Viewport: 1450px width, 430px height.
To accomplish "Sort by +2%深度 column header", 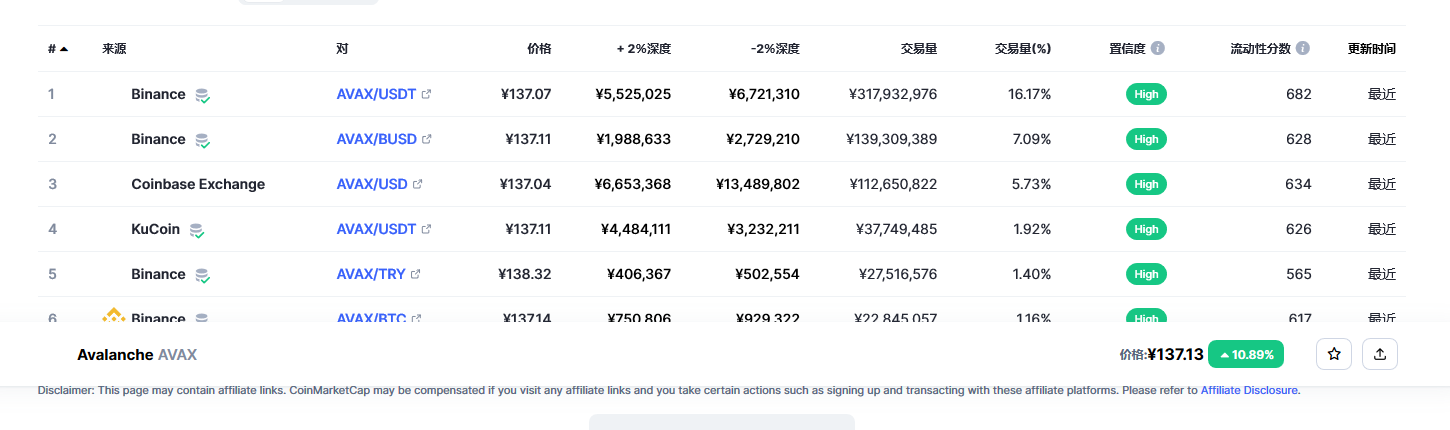I will 644,48.
